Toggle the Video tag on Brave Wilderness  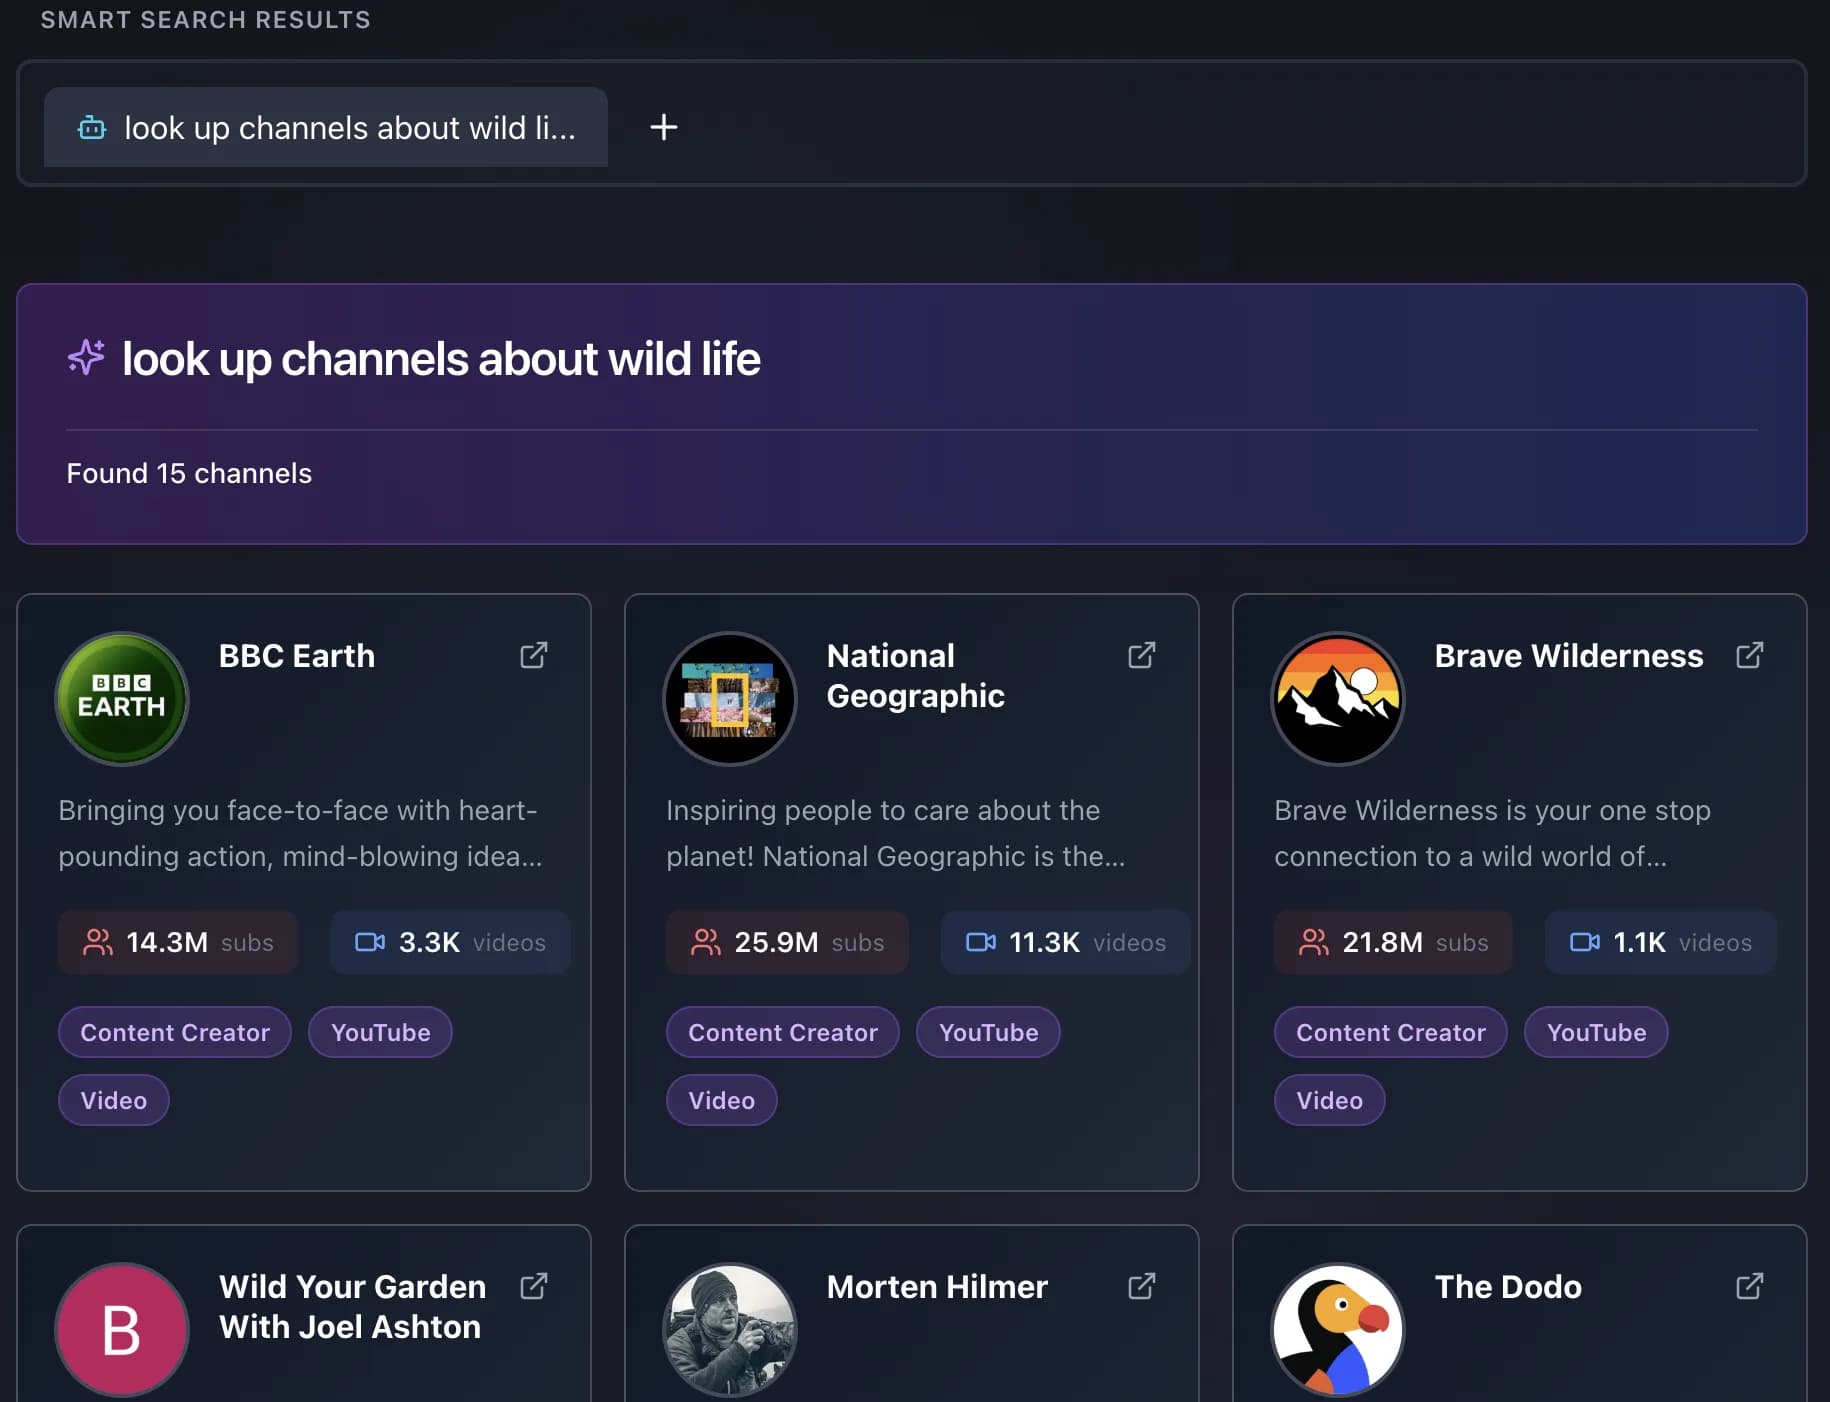tap(1330, 1100)
